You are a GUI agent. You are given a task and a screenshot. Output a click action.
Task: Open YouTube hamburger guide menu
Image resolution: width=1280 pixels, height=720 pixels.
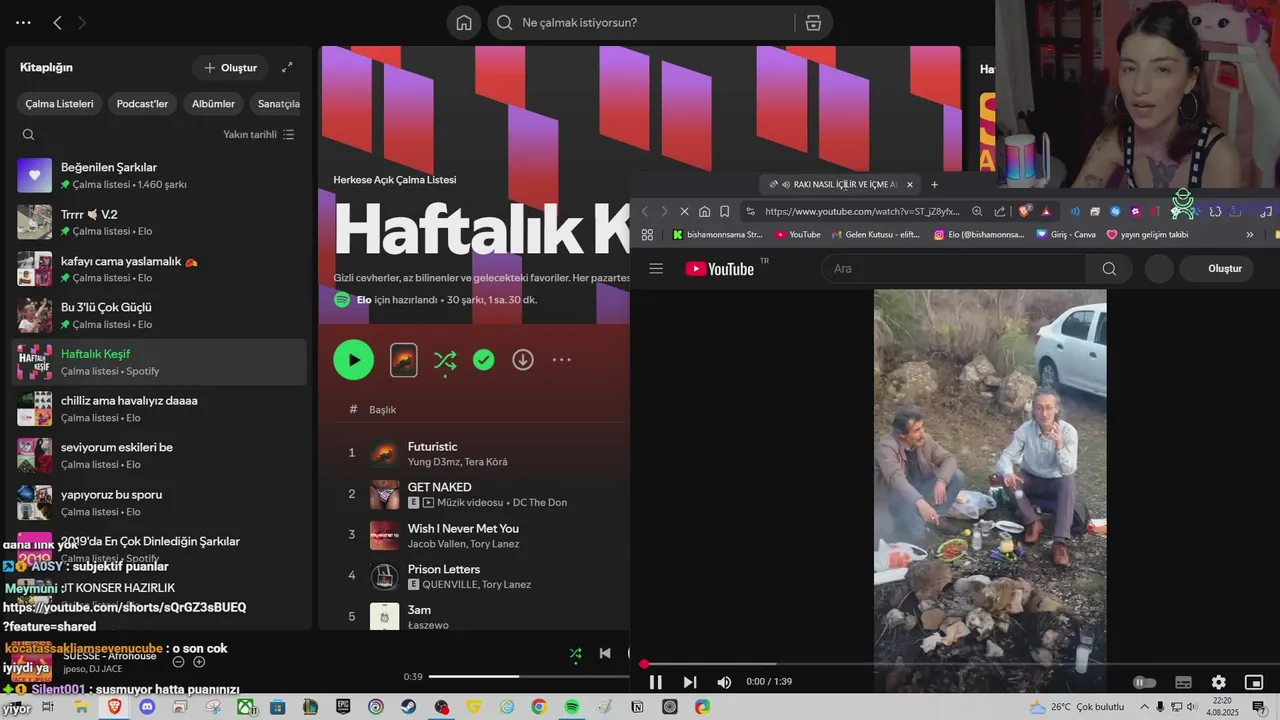point(656,268)
